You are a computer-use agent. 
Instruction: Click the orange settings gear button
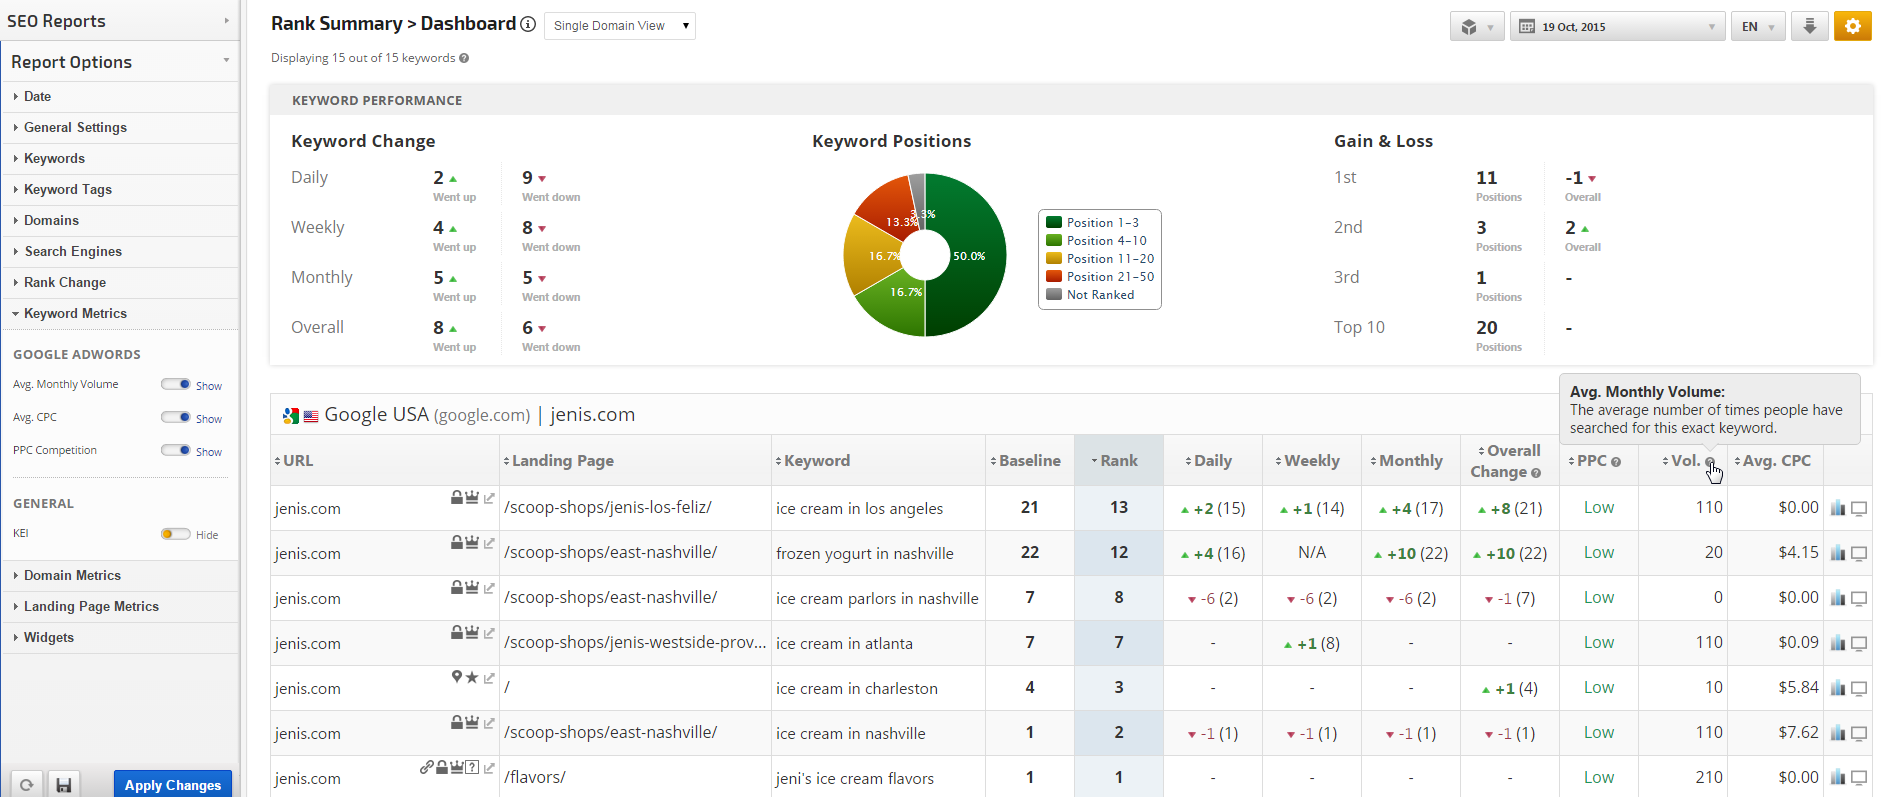[1852, 27]
